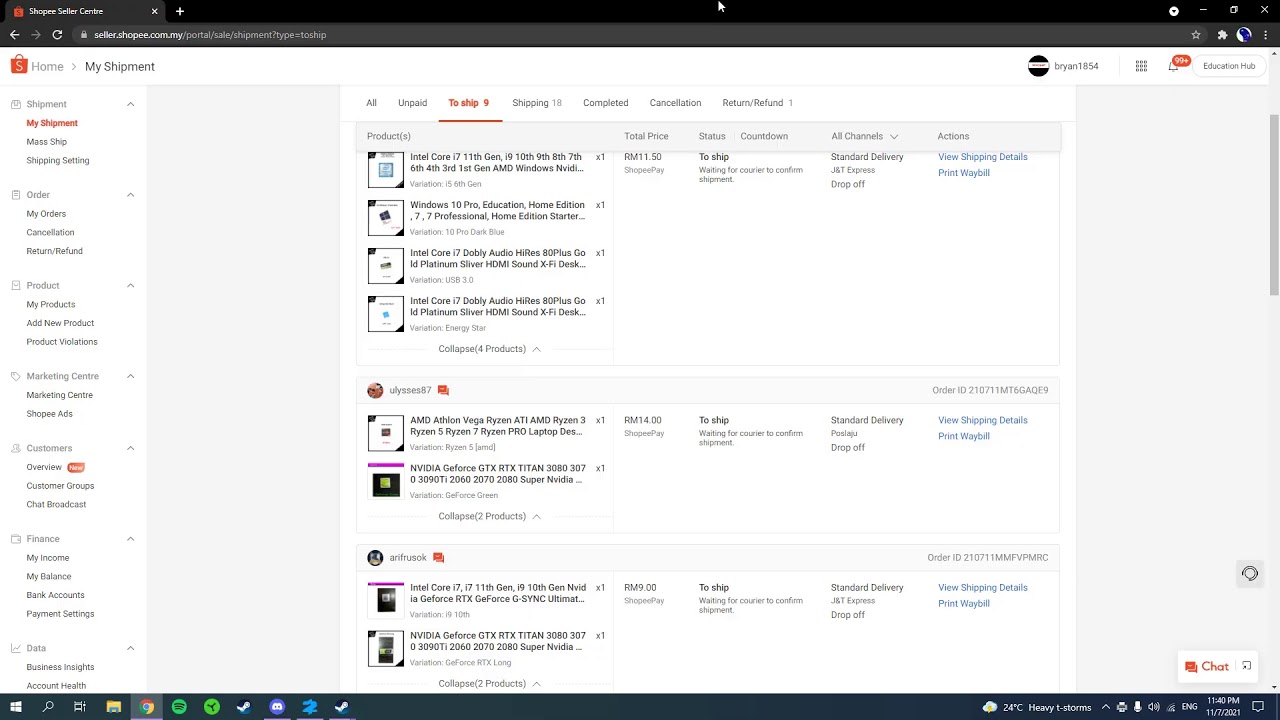Viewport: 1280px width, 720px height.
Task: Open Customers Overview in sidebar
Action: 44,467
